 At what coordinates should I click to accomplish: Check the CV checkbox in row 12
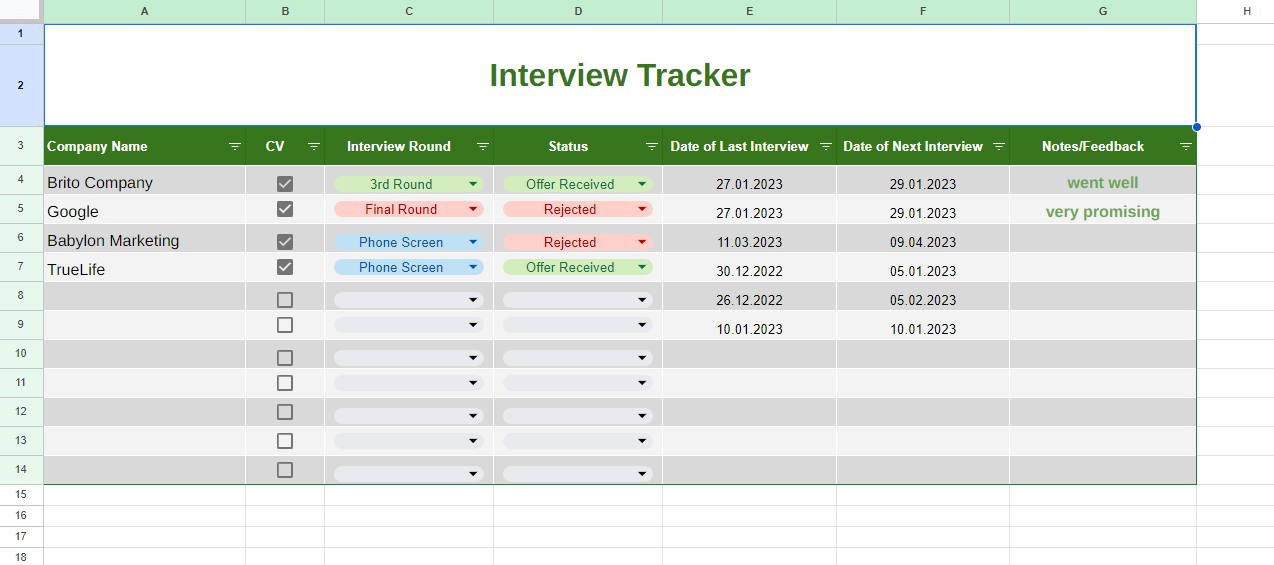click(285, 412)
